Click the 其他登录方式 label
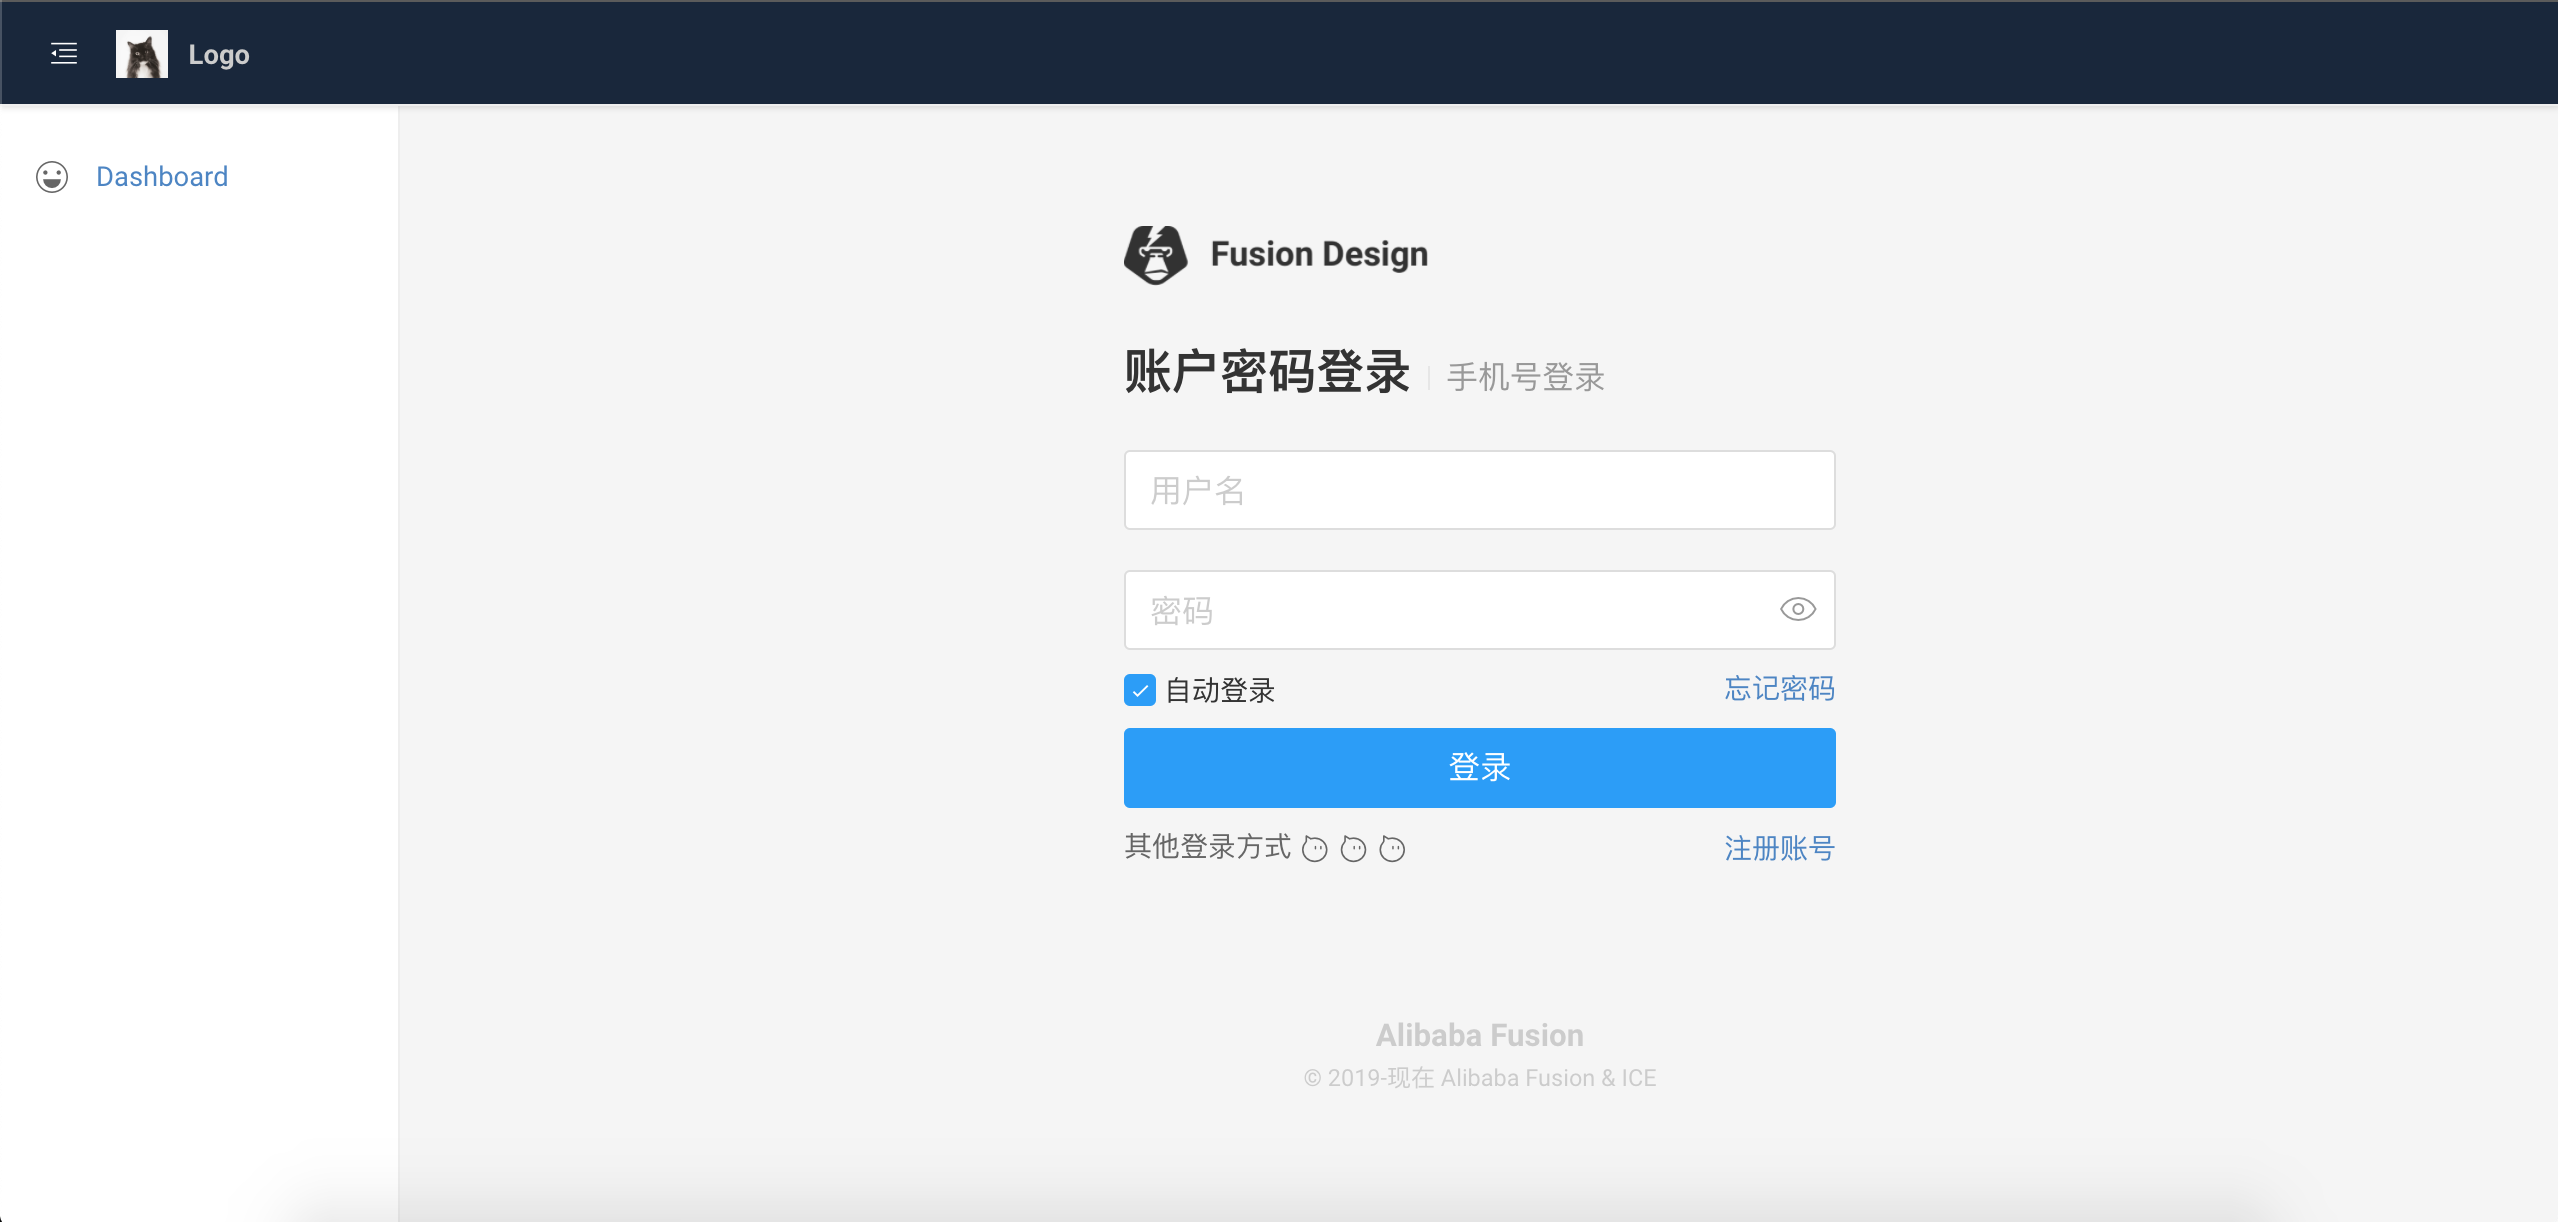The width and height of the screenshot is (2558, 1222). (x=1208, y=847)
